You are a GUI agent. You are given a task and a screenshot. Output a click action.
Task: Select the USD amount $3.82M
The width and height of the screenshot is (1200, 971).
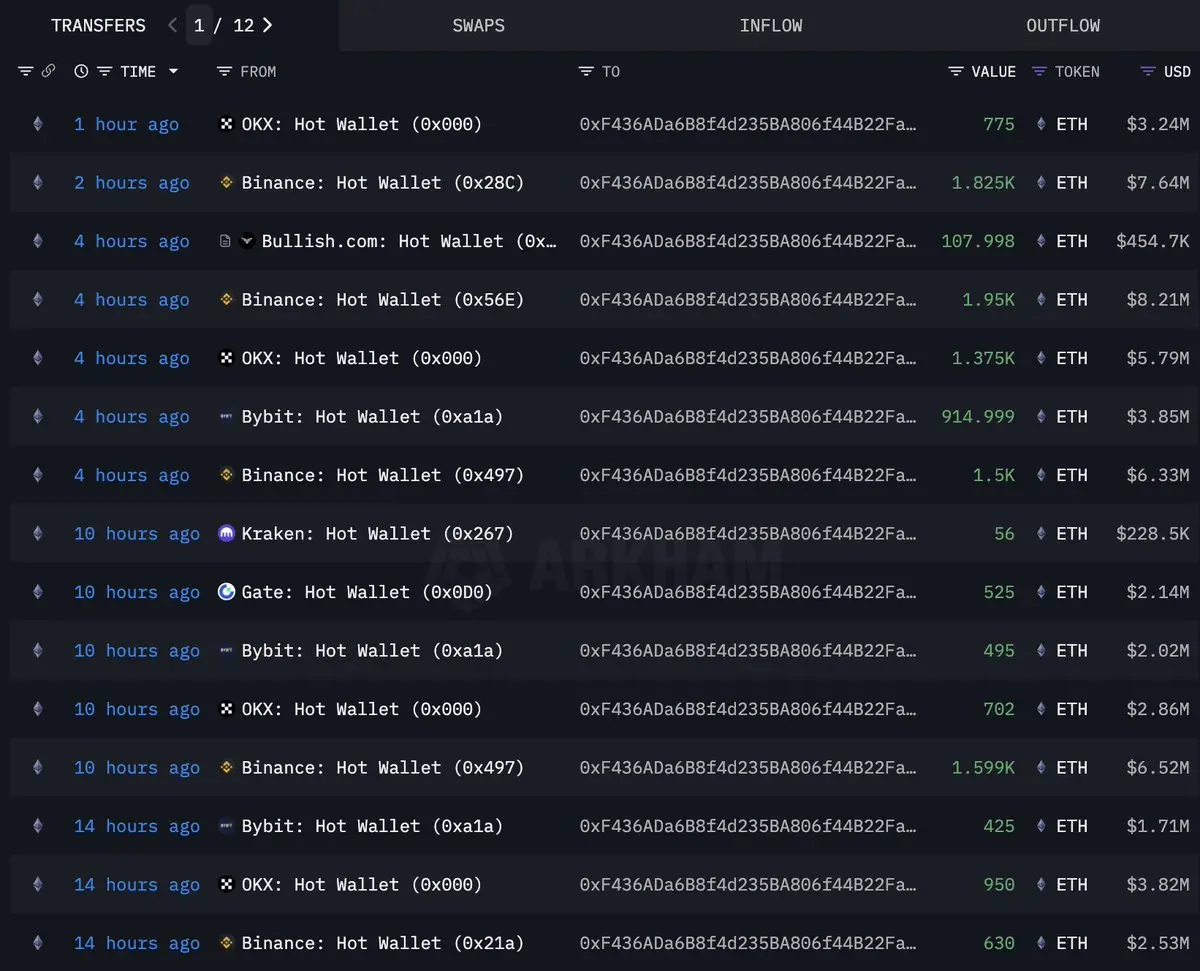click(x=1158, y=884)
